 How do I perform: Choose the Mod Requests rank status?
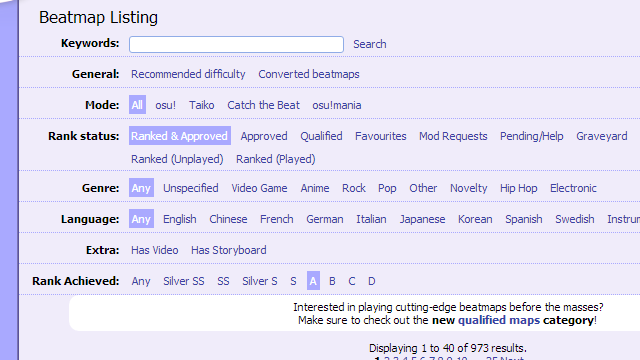click(453, 136)
